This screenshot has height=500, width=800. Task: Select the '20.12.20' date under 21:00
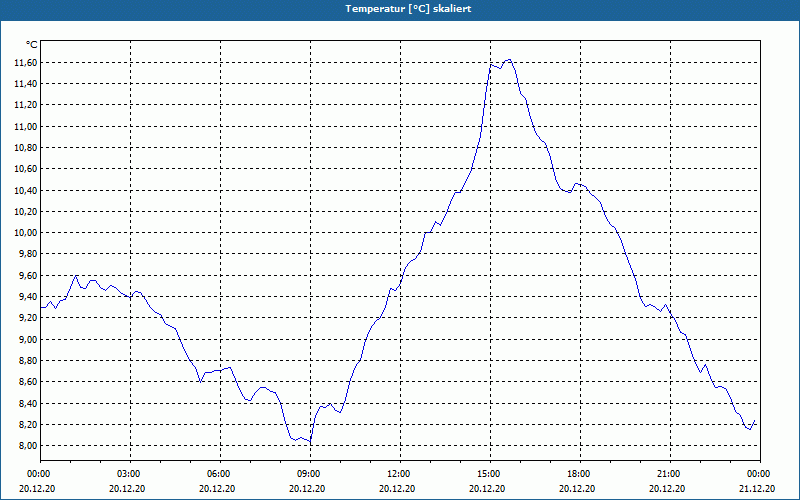click(x=667, y=488)
